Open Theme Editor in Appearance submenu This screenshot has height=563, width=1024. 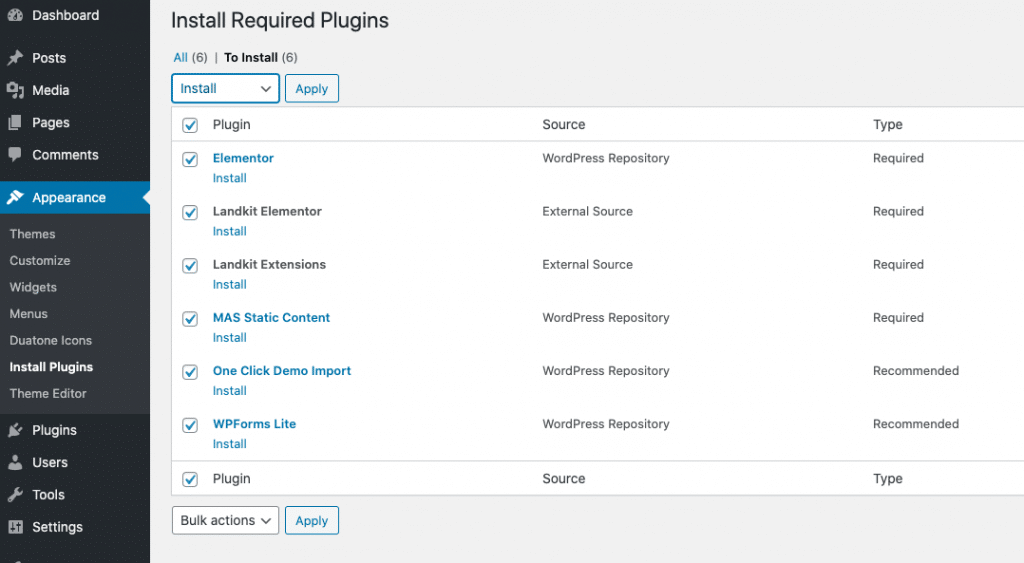48,394
